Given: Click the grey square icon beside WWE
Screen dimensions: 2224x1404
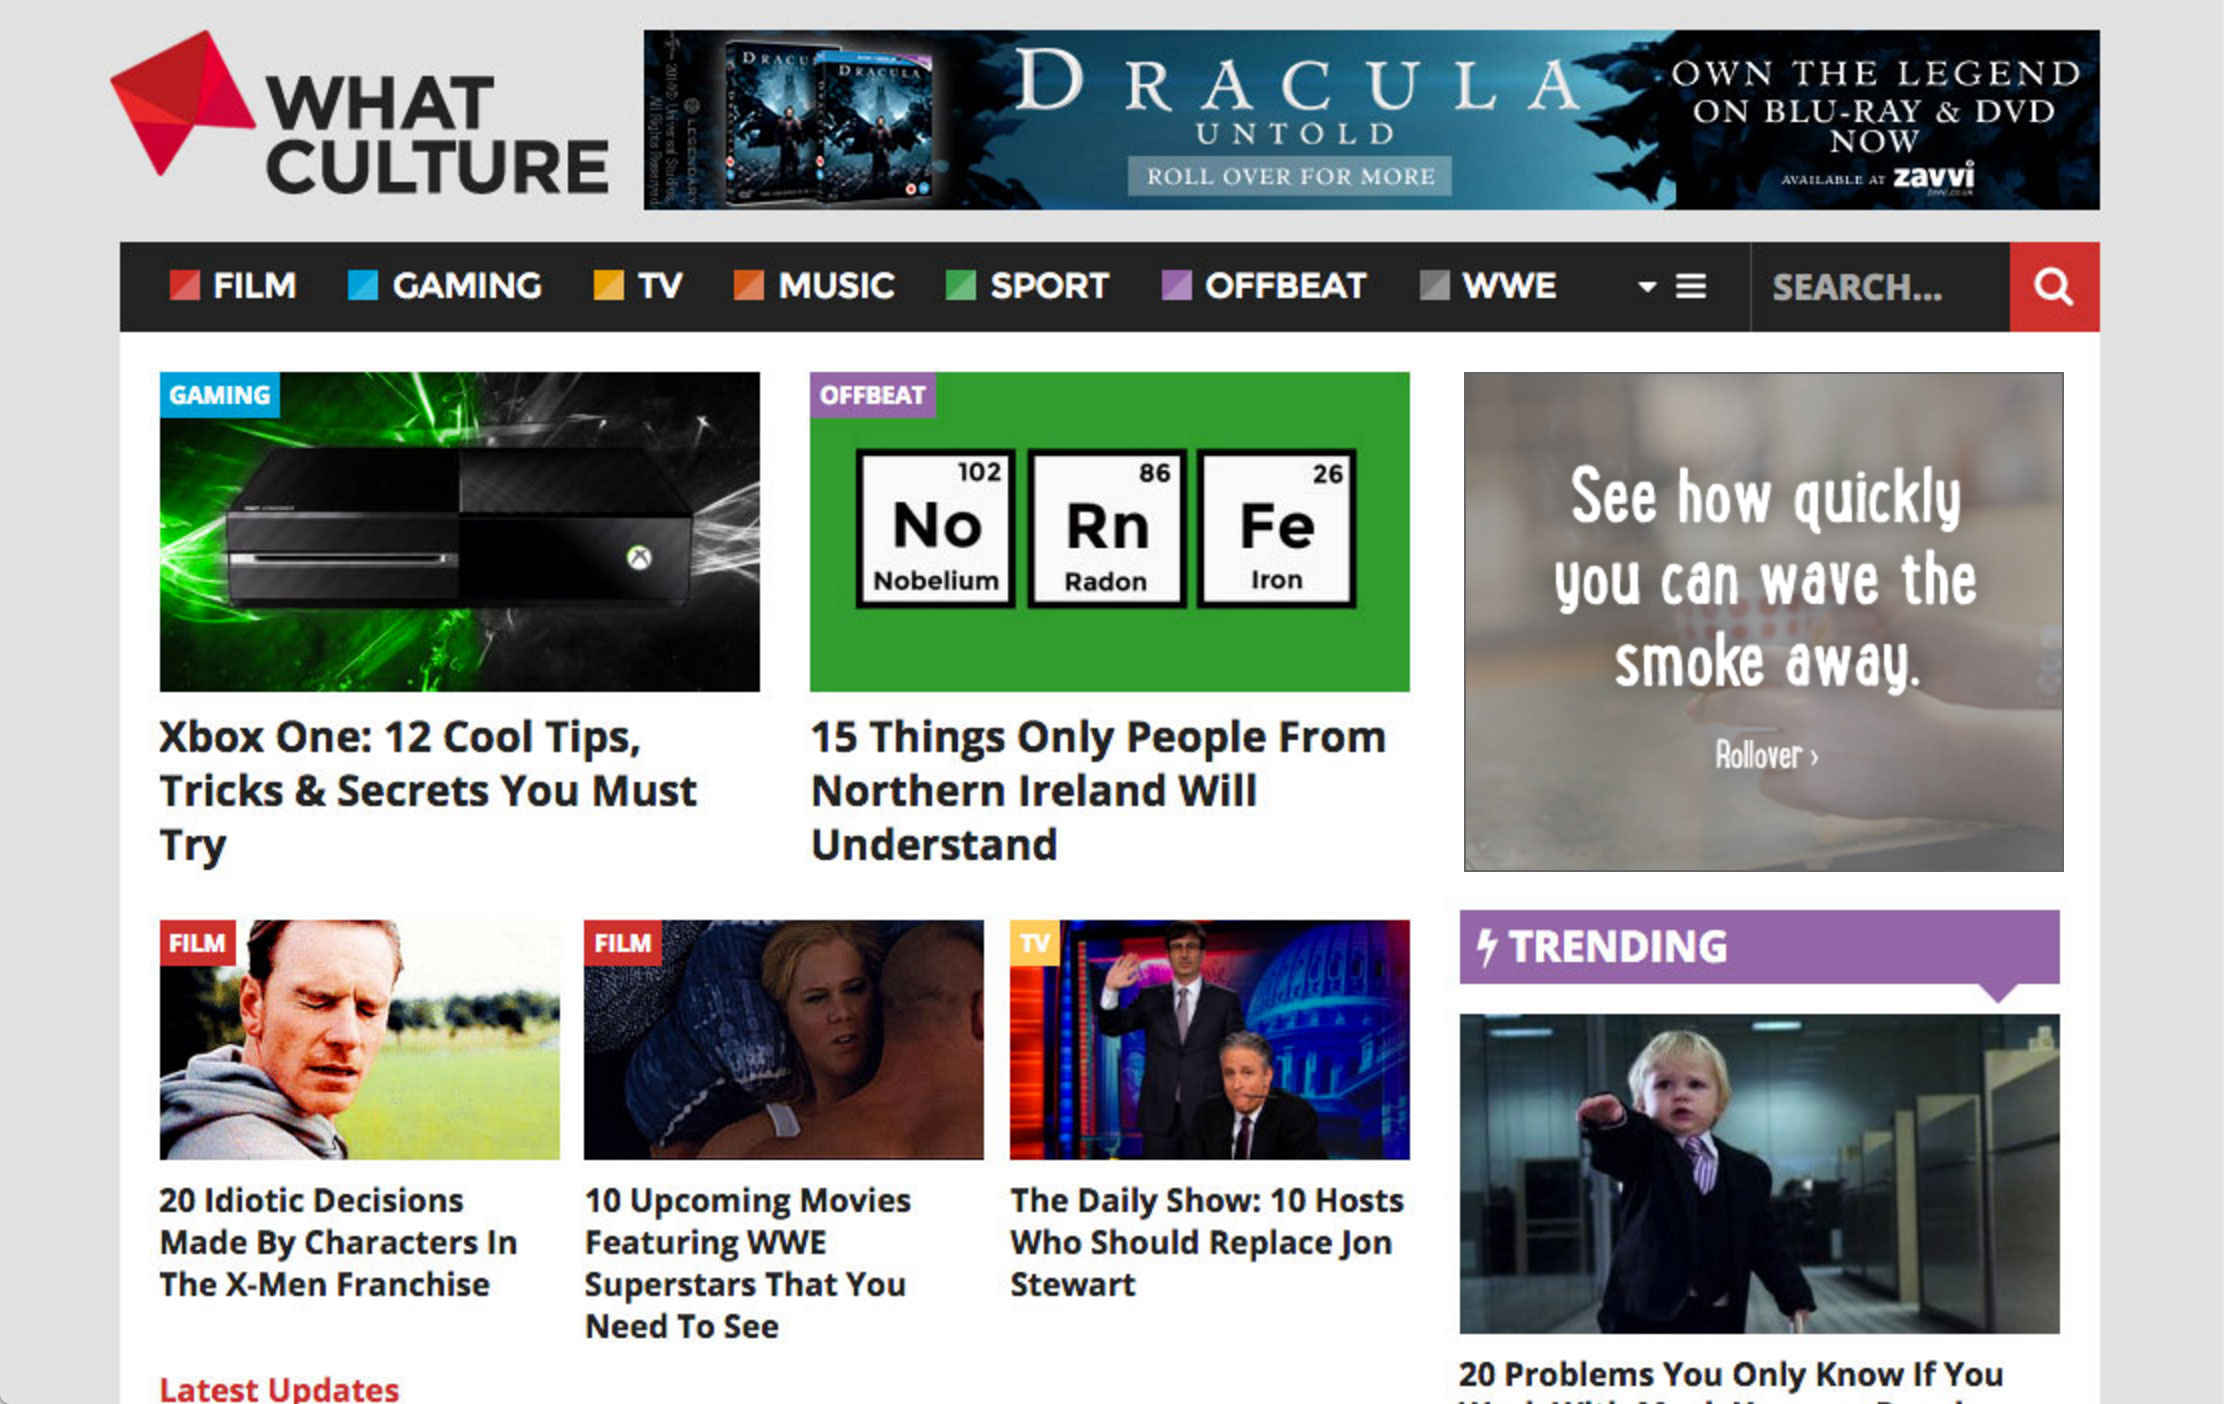Looking at the screenshot, I should pos(1434,286).
